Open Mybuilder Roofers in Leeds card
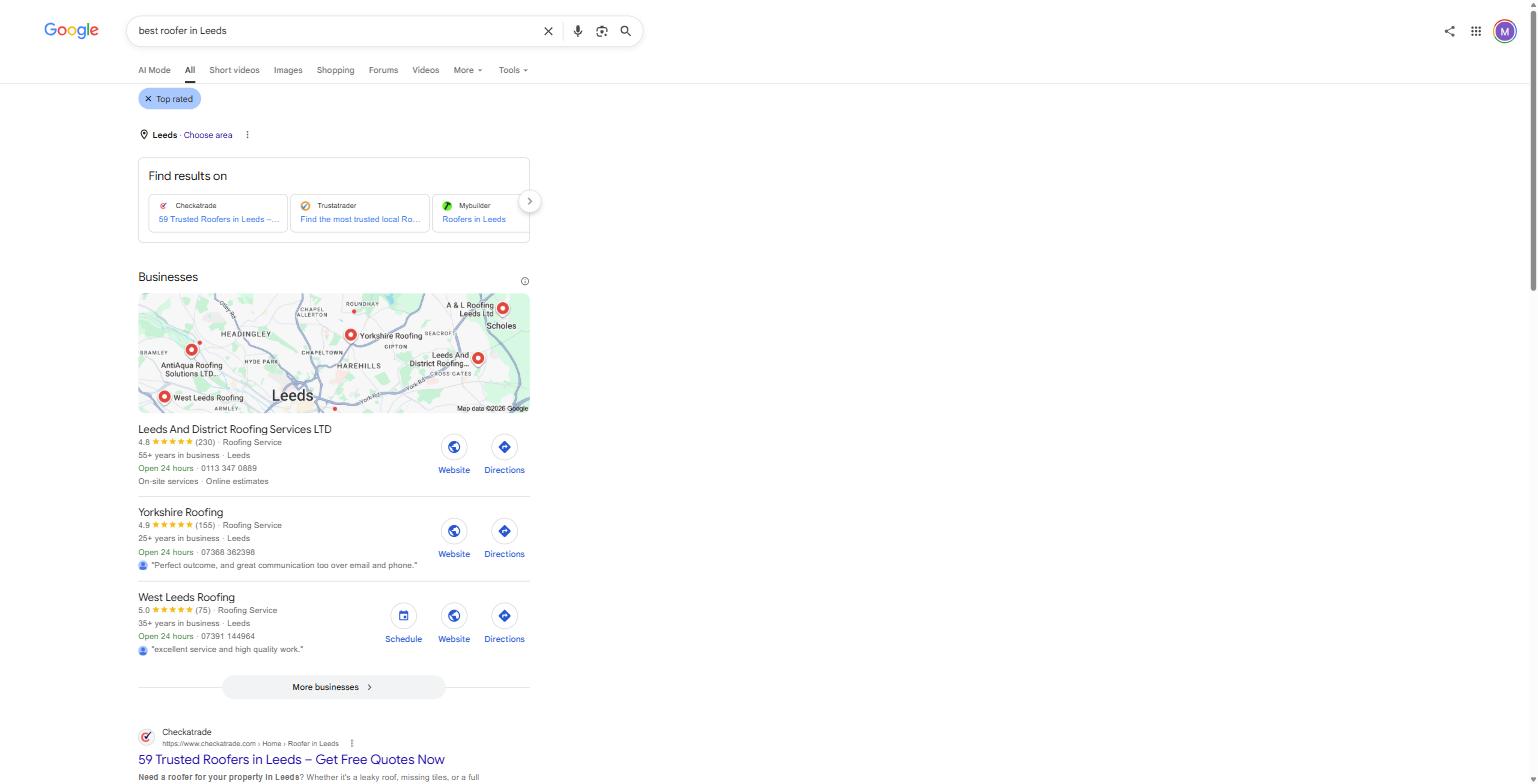 [x=481, y=213]
